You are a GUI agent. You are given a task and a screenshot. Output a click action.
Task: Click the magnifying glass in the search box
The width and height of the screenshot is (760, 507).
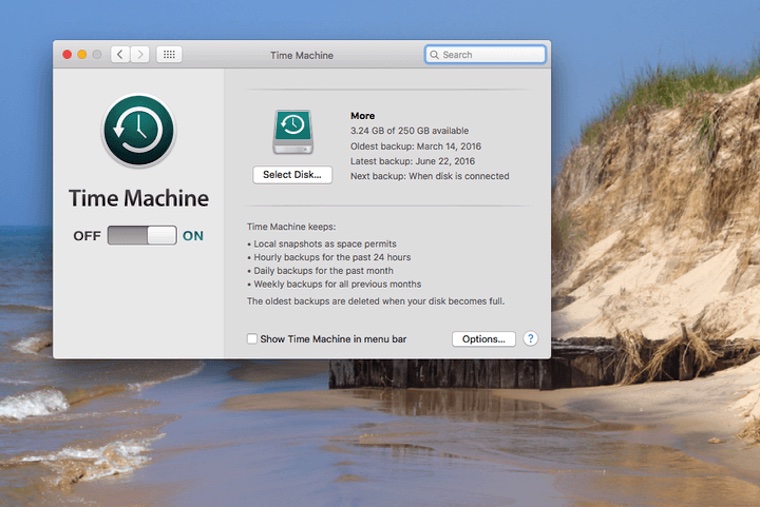click(435, 55)
